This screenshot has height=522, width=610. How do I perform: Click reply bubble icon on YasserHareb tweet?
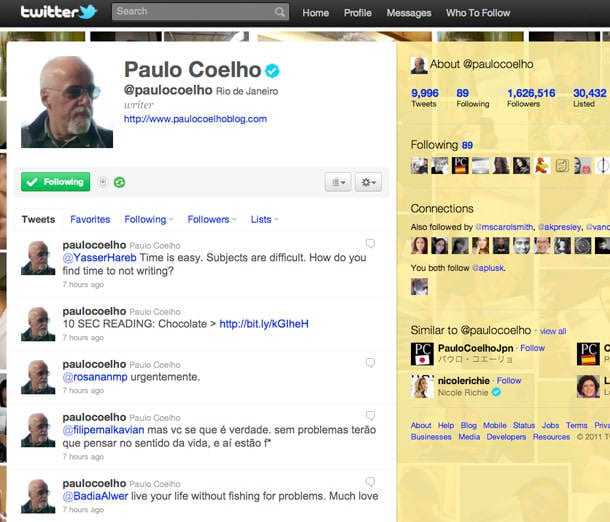[370, 243]
